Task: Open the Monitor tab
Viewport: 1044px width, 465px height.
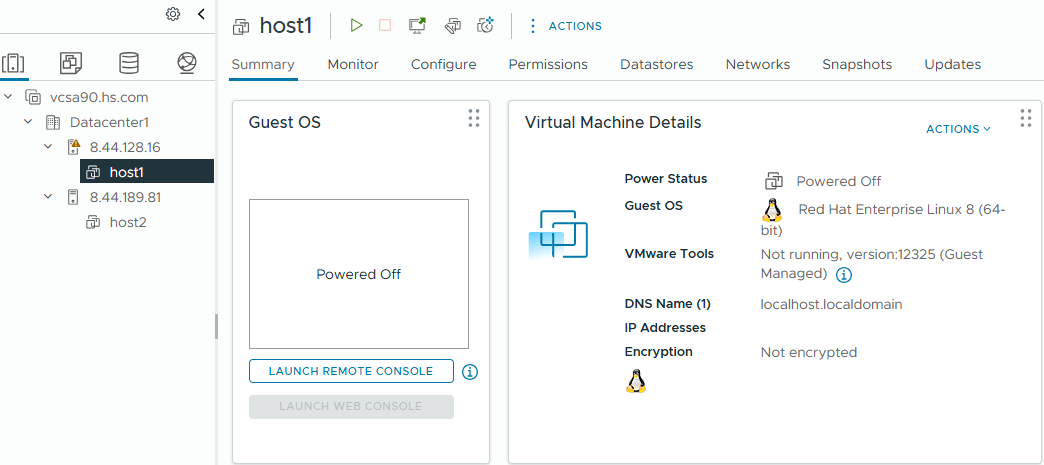Action: pyautogui.click(x=353, y=65)
